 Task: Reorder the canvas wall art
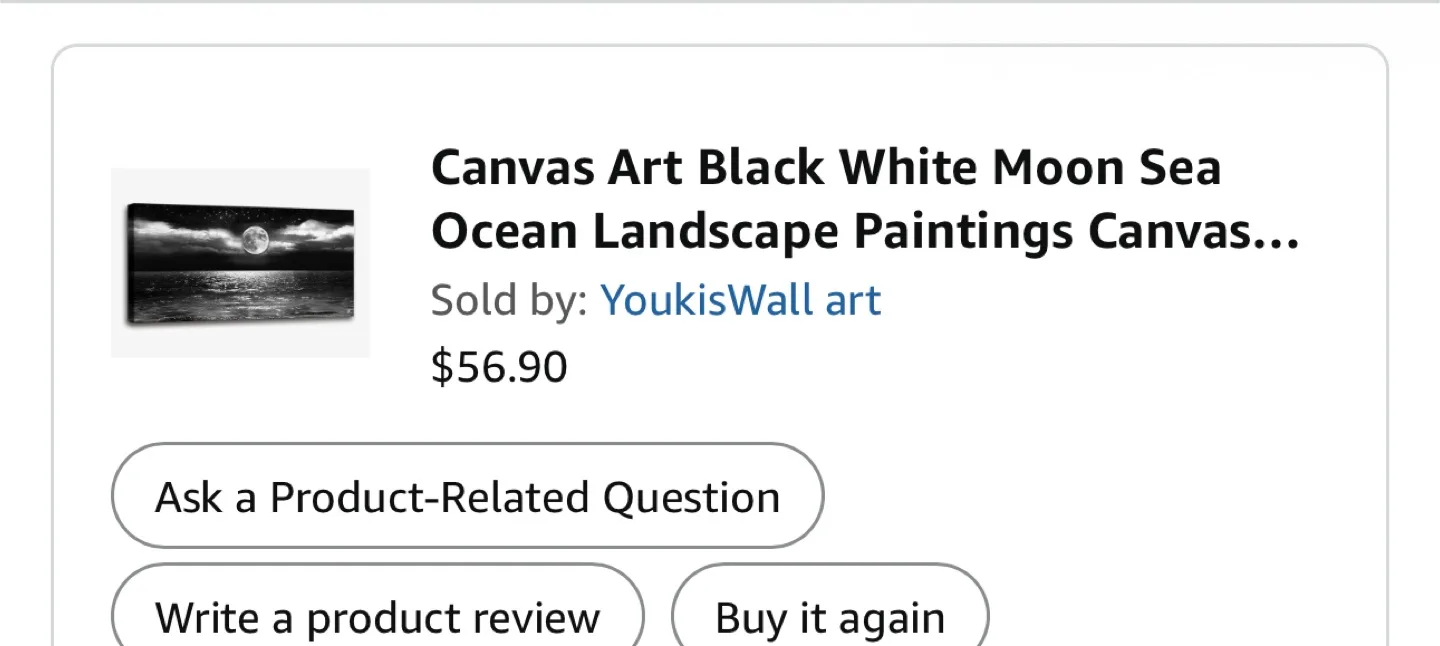829,617
